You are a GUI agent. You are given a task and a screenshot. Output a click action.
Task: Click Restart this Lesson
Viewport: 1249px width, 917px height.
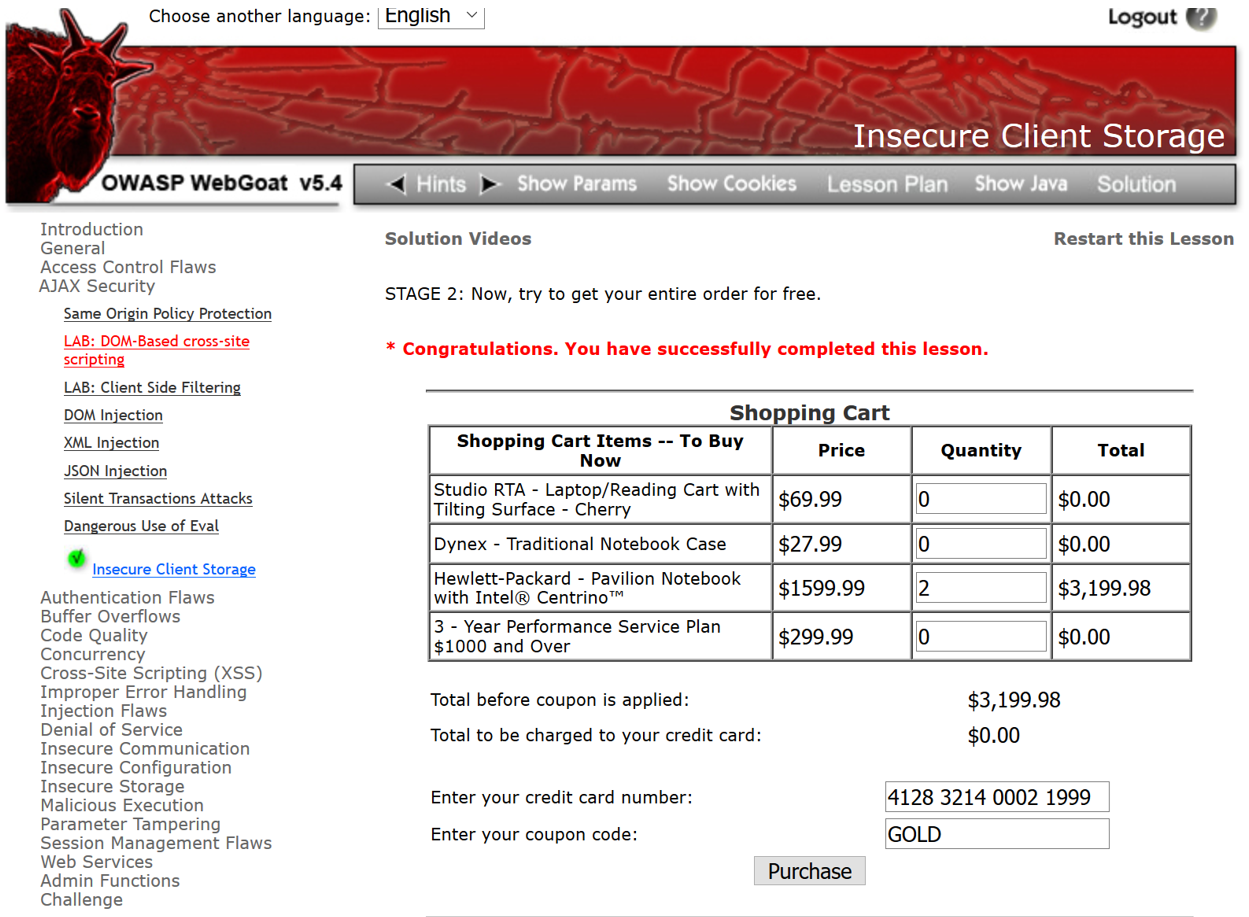click(x=1144, y=239)
